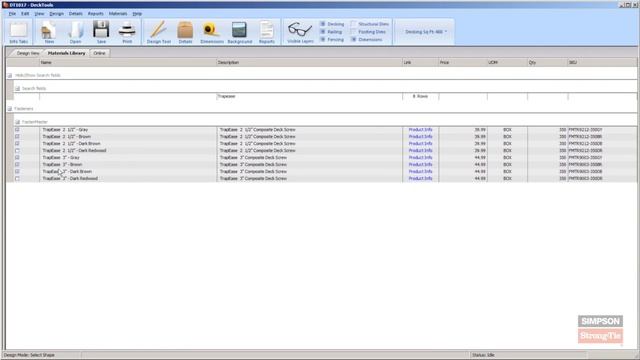Click the UOM column header
This screenshot has height=360, width=640.
coord(507,62)
